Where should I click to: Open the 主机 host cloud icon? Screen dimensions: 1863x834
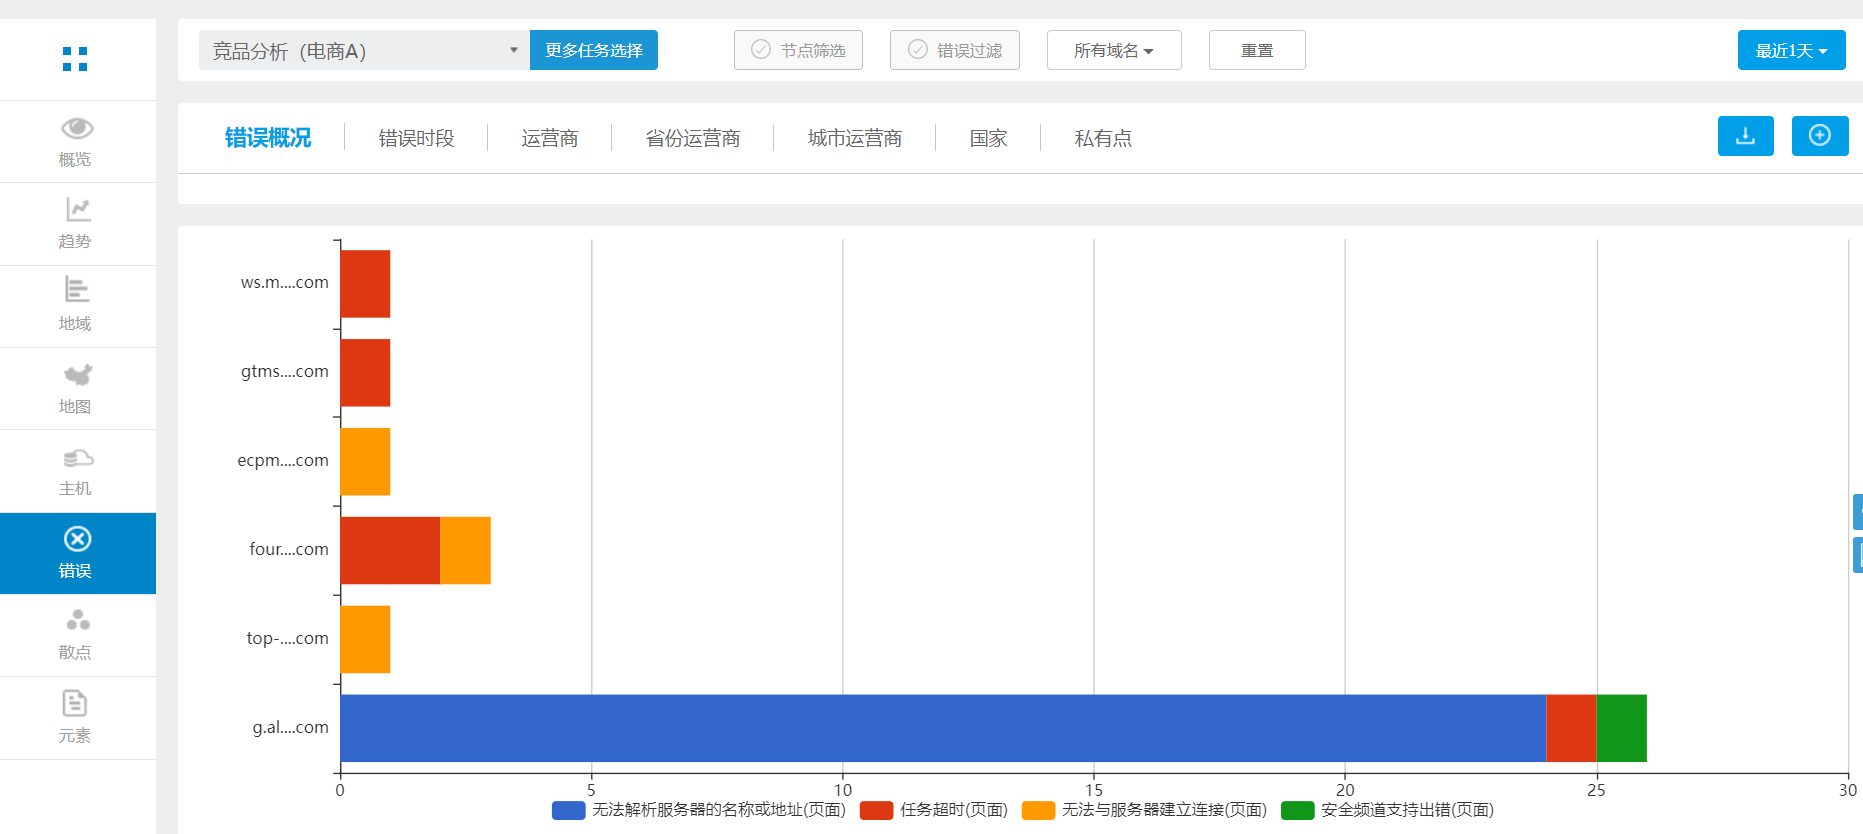pyautogui.click(x=77, y=458)
